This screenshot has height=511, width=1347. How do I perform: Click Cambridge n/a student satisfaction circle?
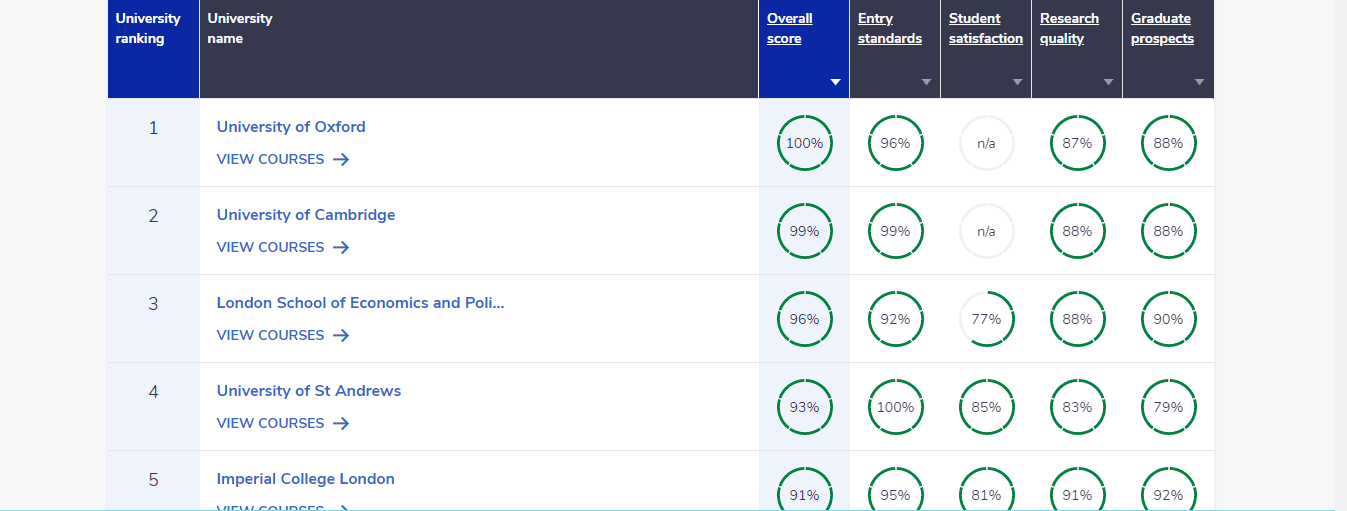click(986, 231)
